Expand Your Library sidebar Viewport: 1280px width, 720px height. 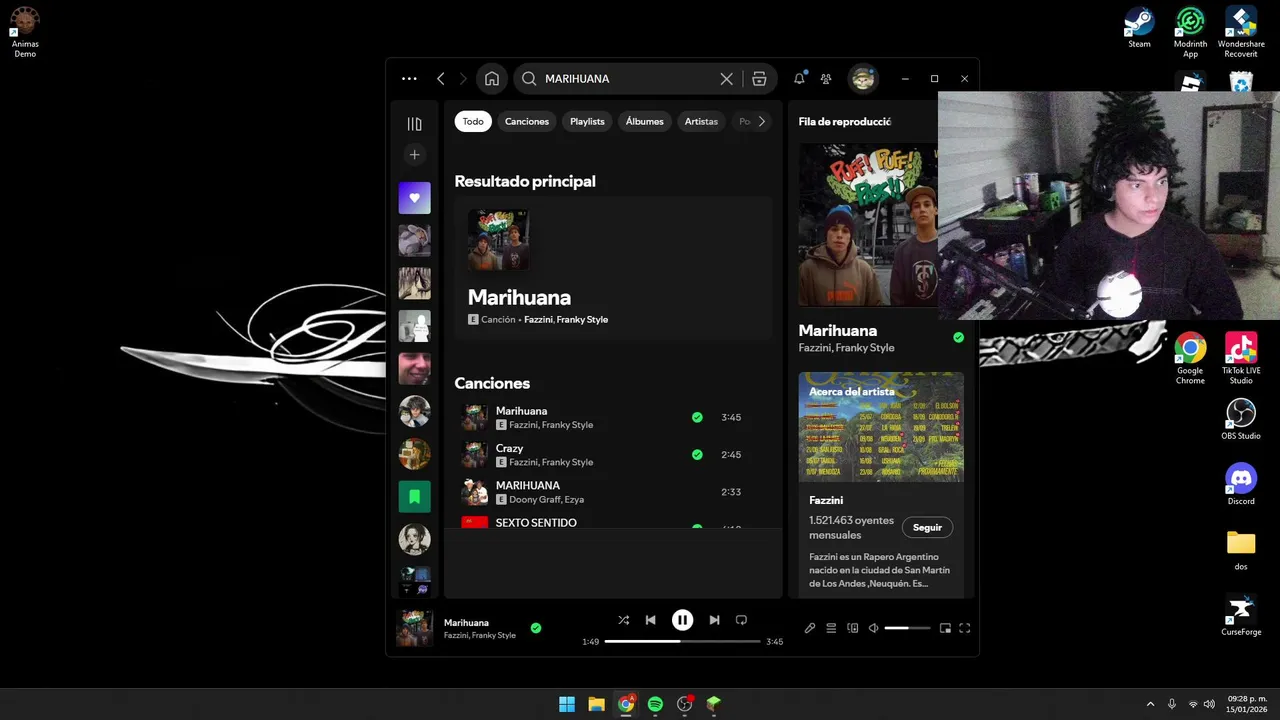[415, 124]
